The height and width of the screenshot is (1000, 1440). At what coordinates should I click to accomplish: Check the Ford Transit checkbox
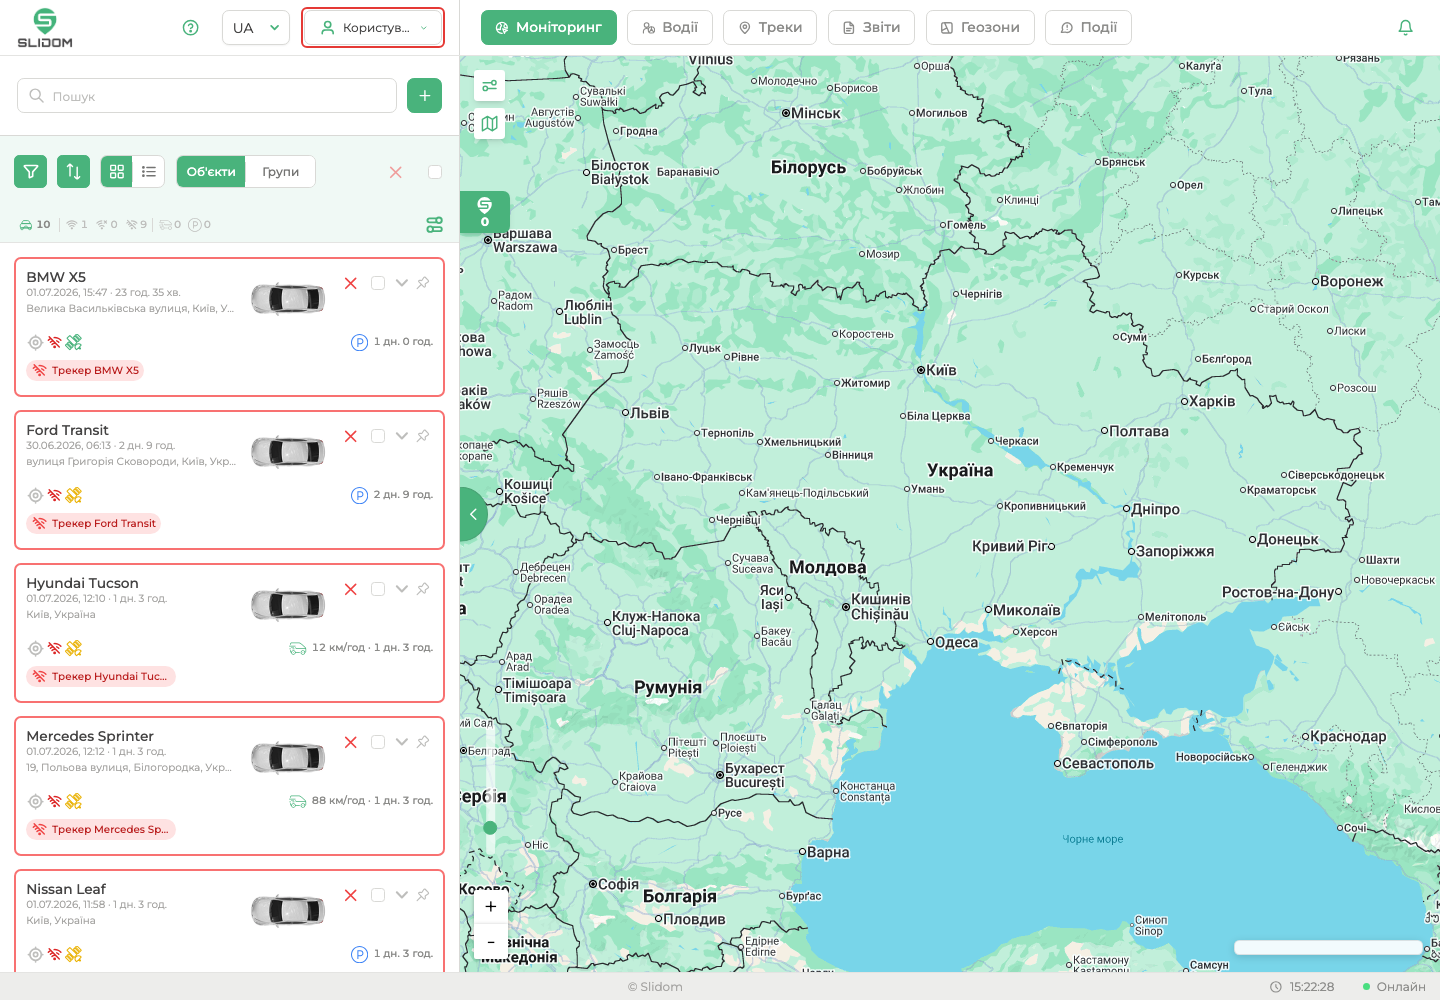click(x=378, y=436)
